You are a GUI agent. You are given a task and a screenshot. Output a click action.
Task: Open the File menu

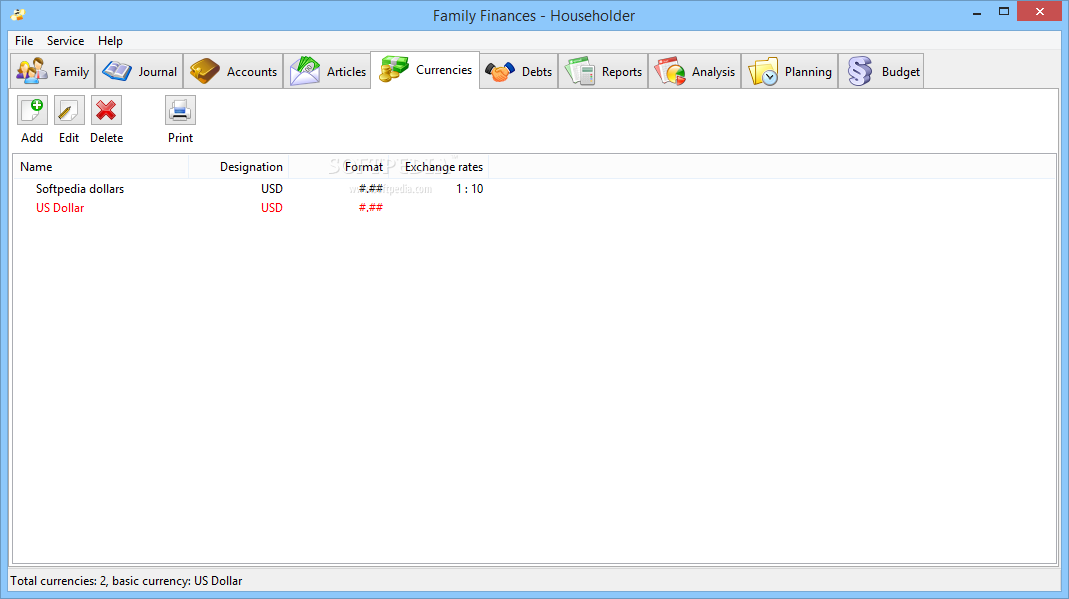point(24,41)
